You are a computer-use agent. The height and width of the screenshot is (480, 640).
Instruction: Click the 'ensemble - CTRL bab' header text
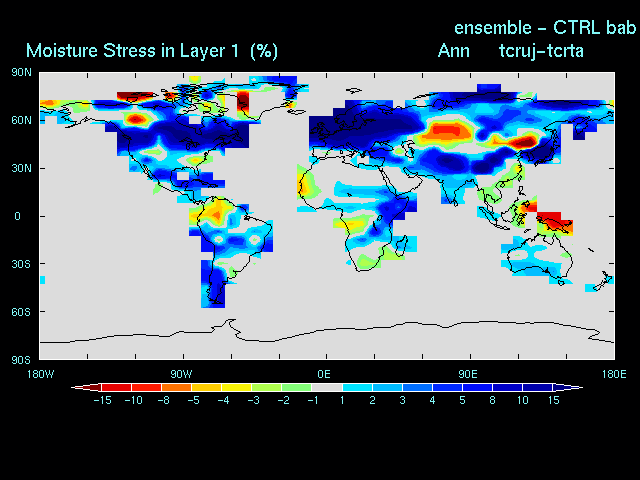point(545,27)
